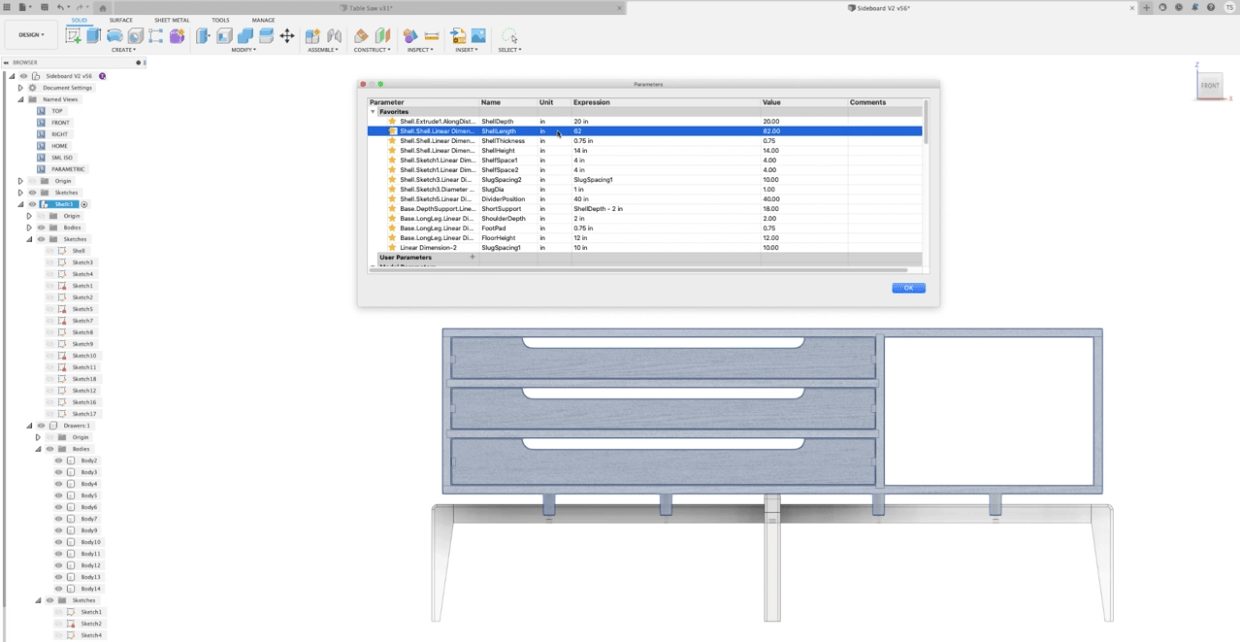Select the Create Sketch tool
Image resolution: width=1240 pixels, height=642 pixels.
(72, 34)
